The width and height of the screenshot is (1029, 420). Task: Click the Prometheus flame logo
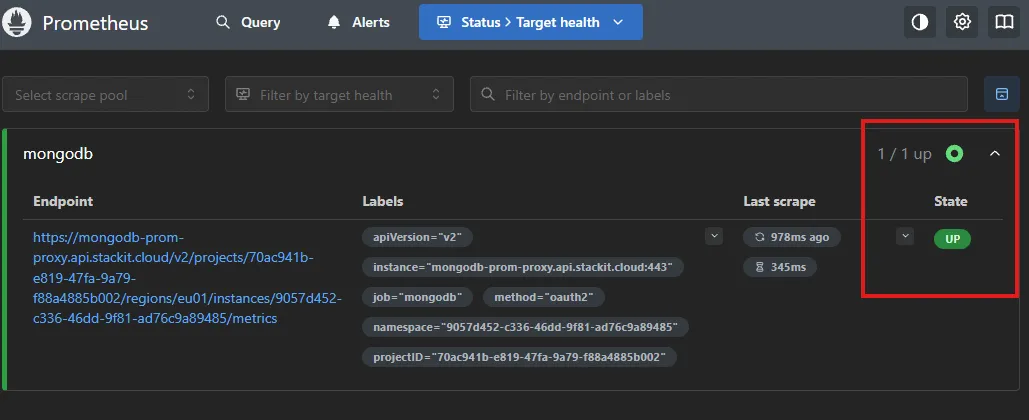tap(16, 23)
